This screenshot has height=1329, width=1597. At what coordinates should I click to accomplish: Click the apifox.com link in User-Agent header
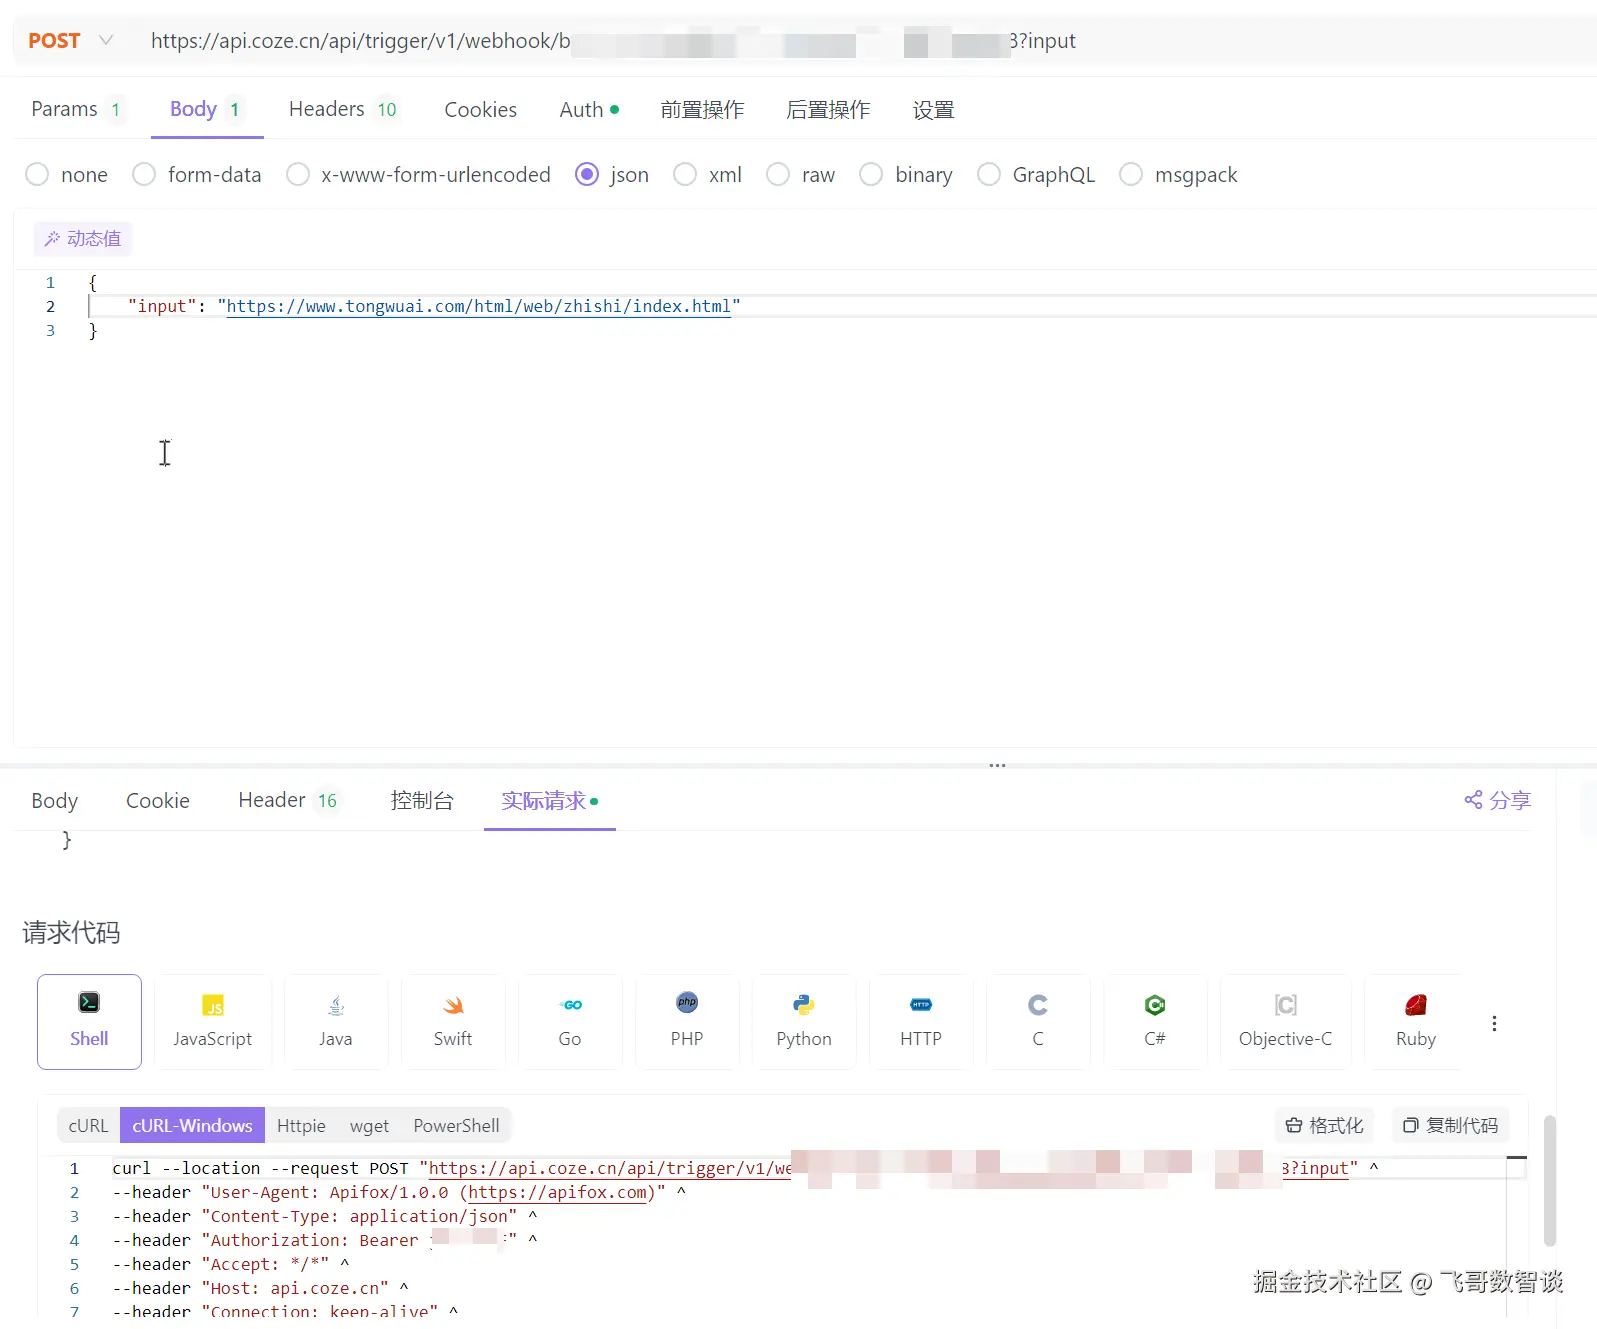pos(557,1192)
